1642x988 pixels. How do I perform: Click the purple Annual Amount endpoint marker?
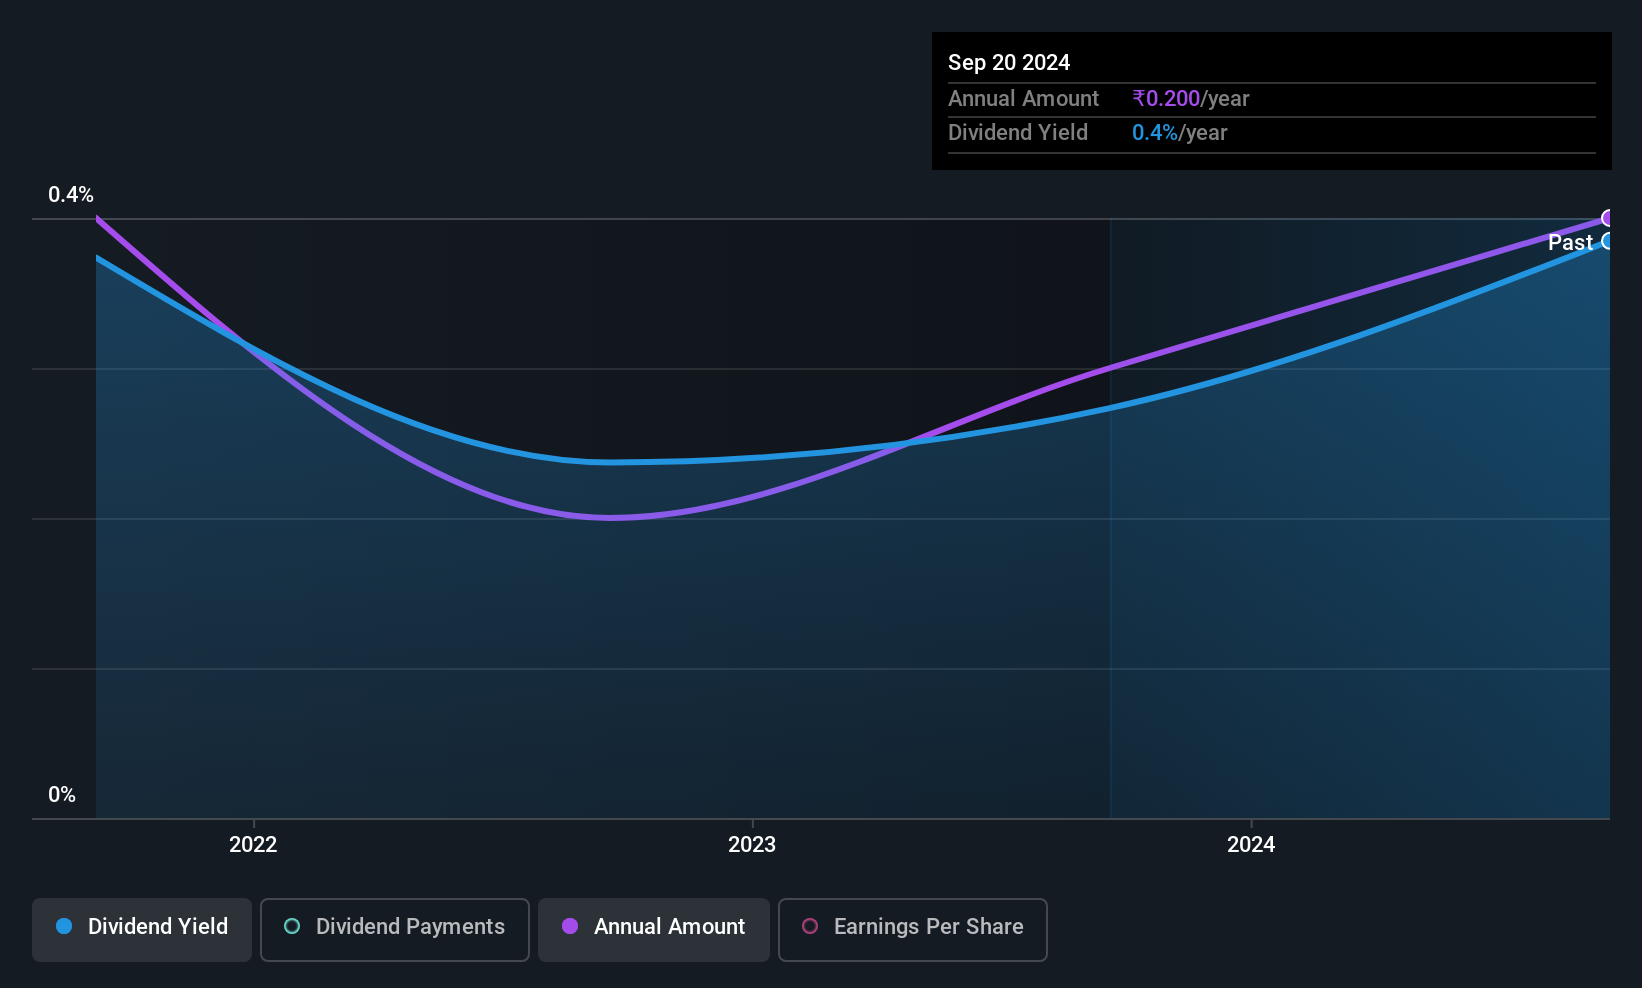click(x=1607, y=218)
